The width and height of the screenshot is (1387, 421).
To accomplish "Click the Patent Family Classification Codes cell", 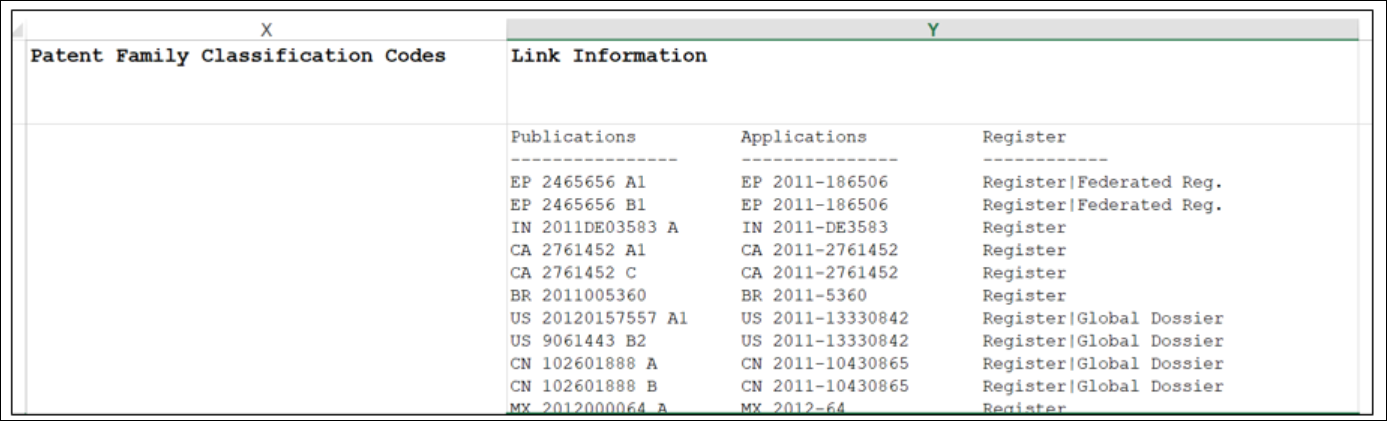I will (x=238, y=56).
